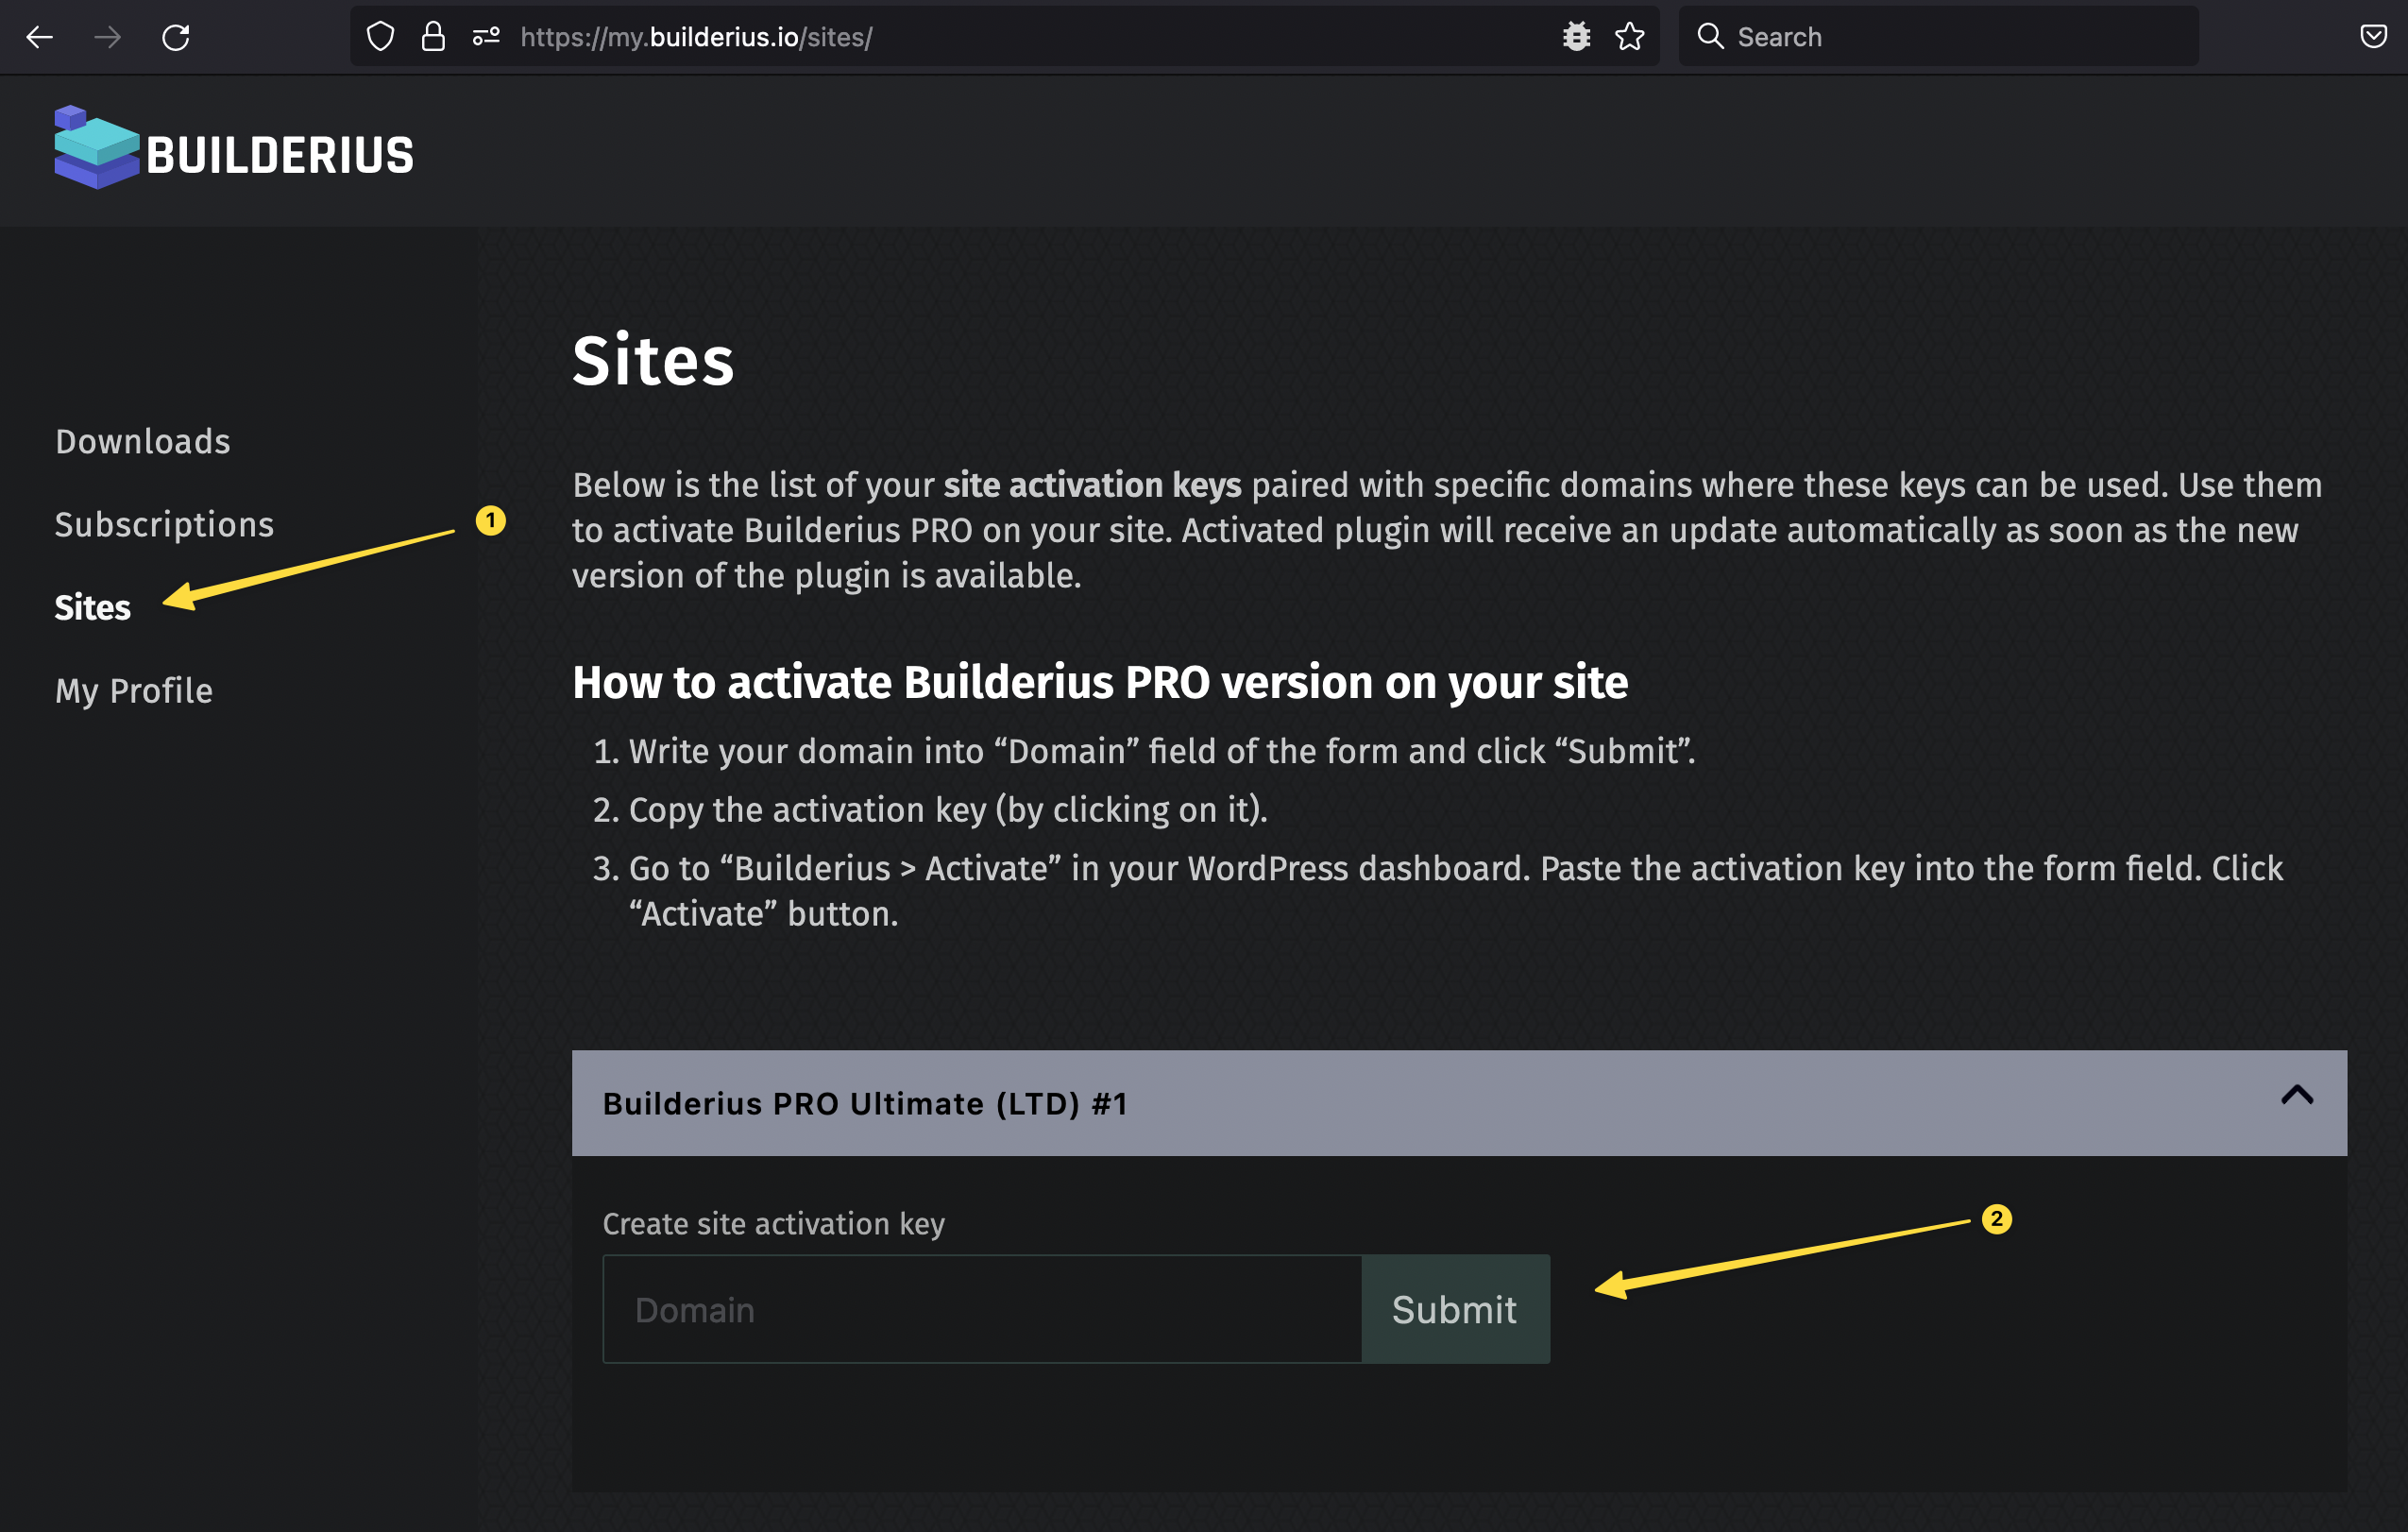Open the Pocket icon in toolbar

(x=2373, y=37)
